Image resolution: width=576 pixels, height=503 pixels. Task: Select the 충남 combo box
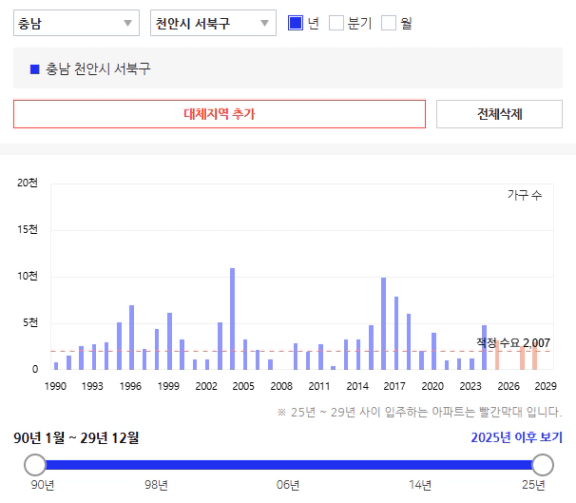(x=76, y=23)
